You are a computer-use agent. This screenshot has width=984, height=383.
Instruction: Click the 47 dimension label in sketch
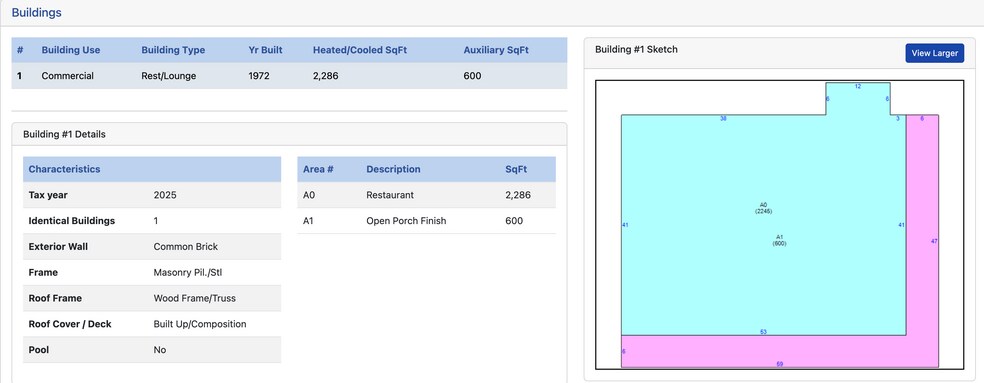pos(934,241)
